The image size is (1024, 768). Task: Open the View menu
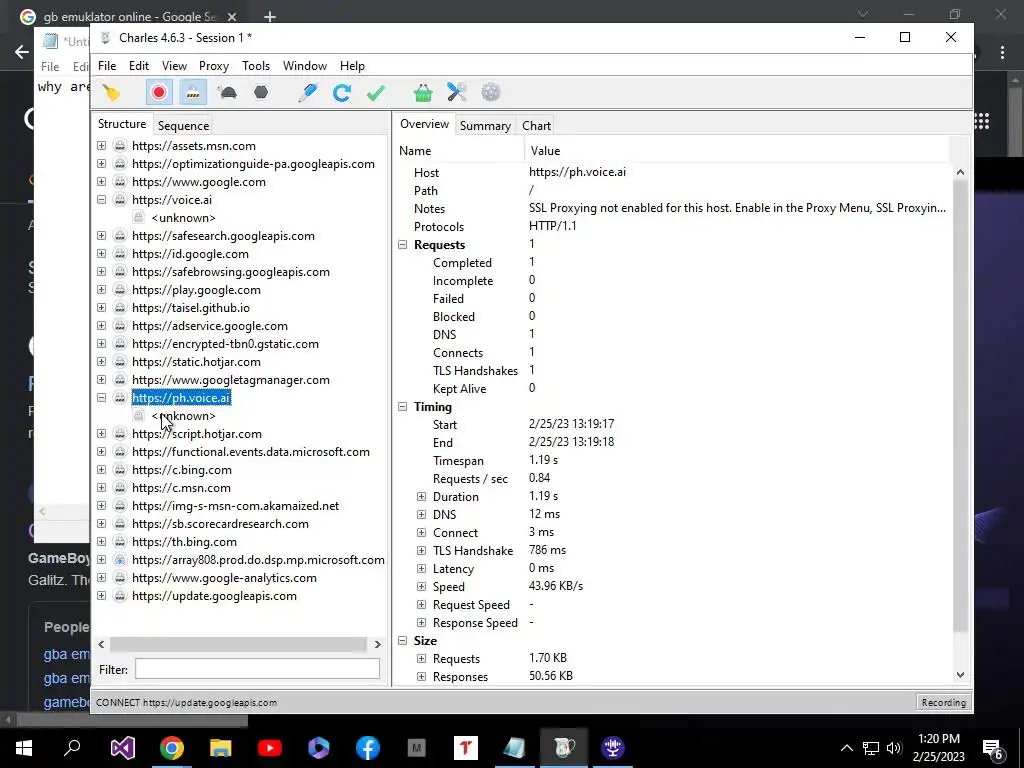click(x=174, y=66)
